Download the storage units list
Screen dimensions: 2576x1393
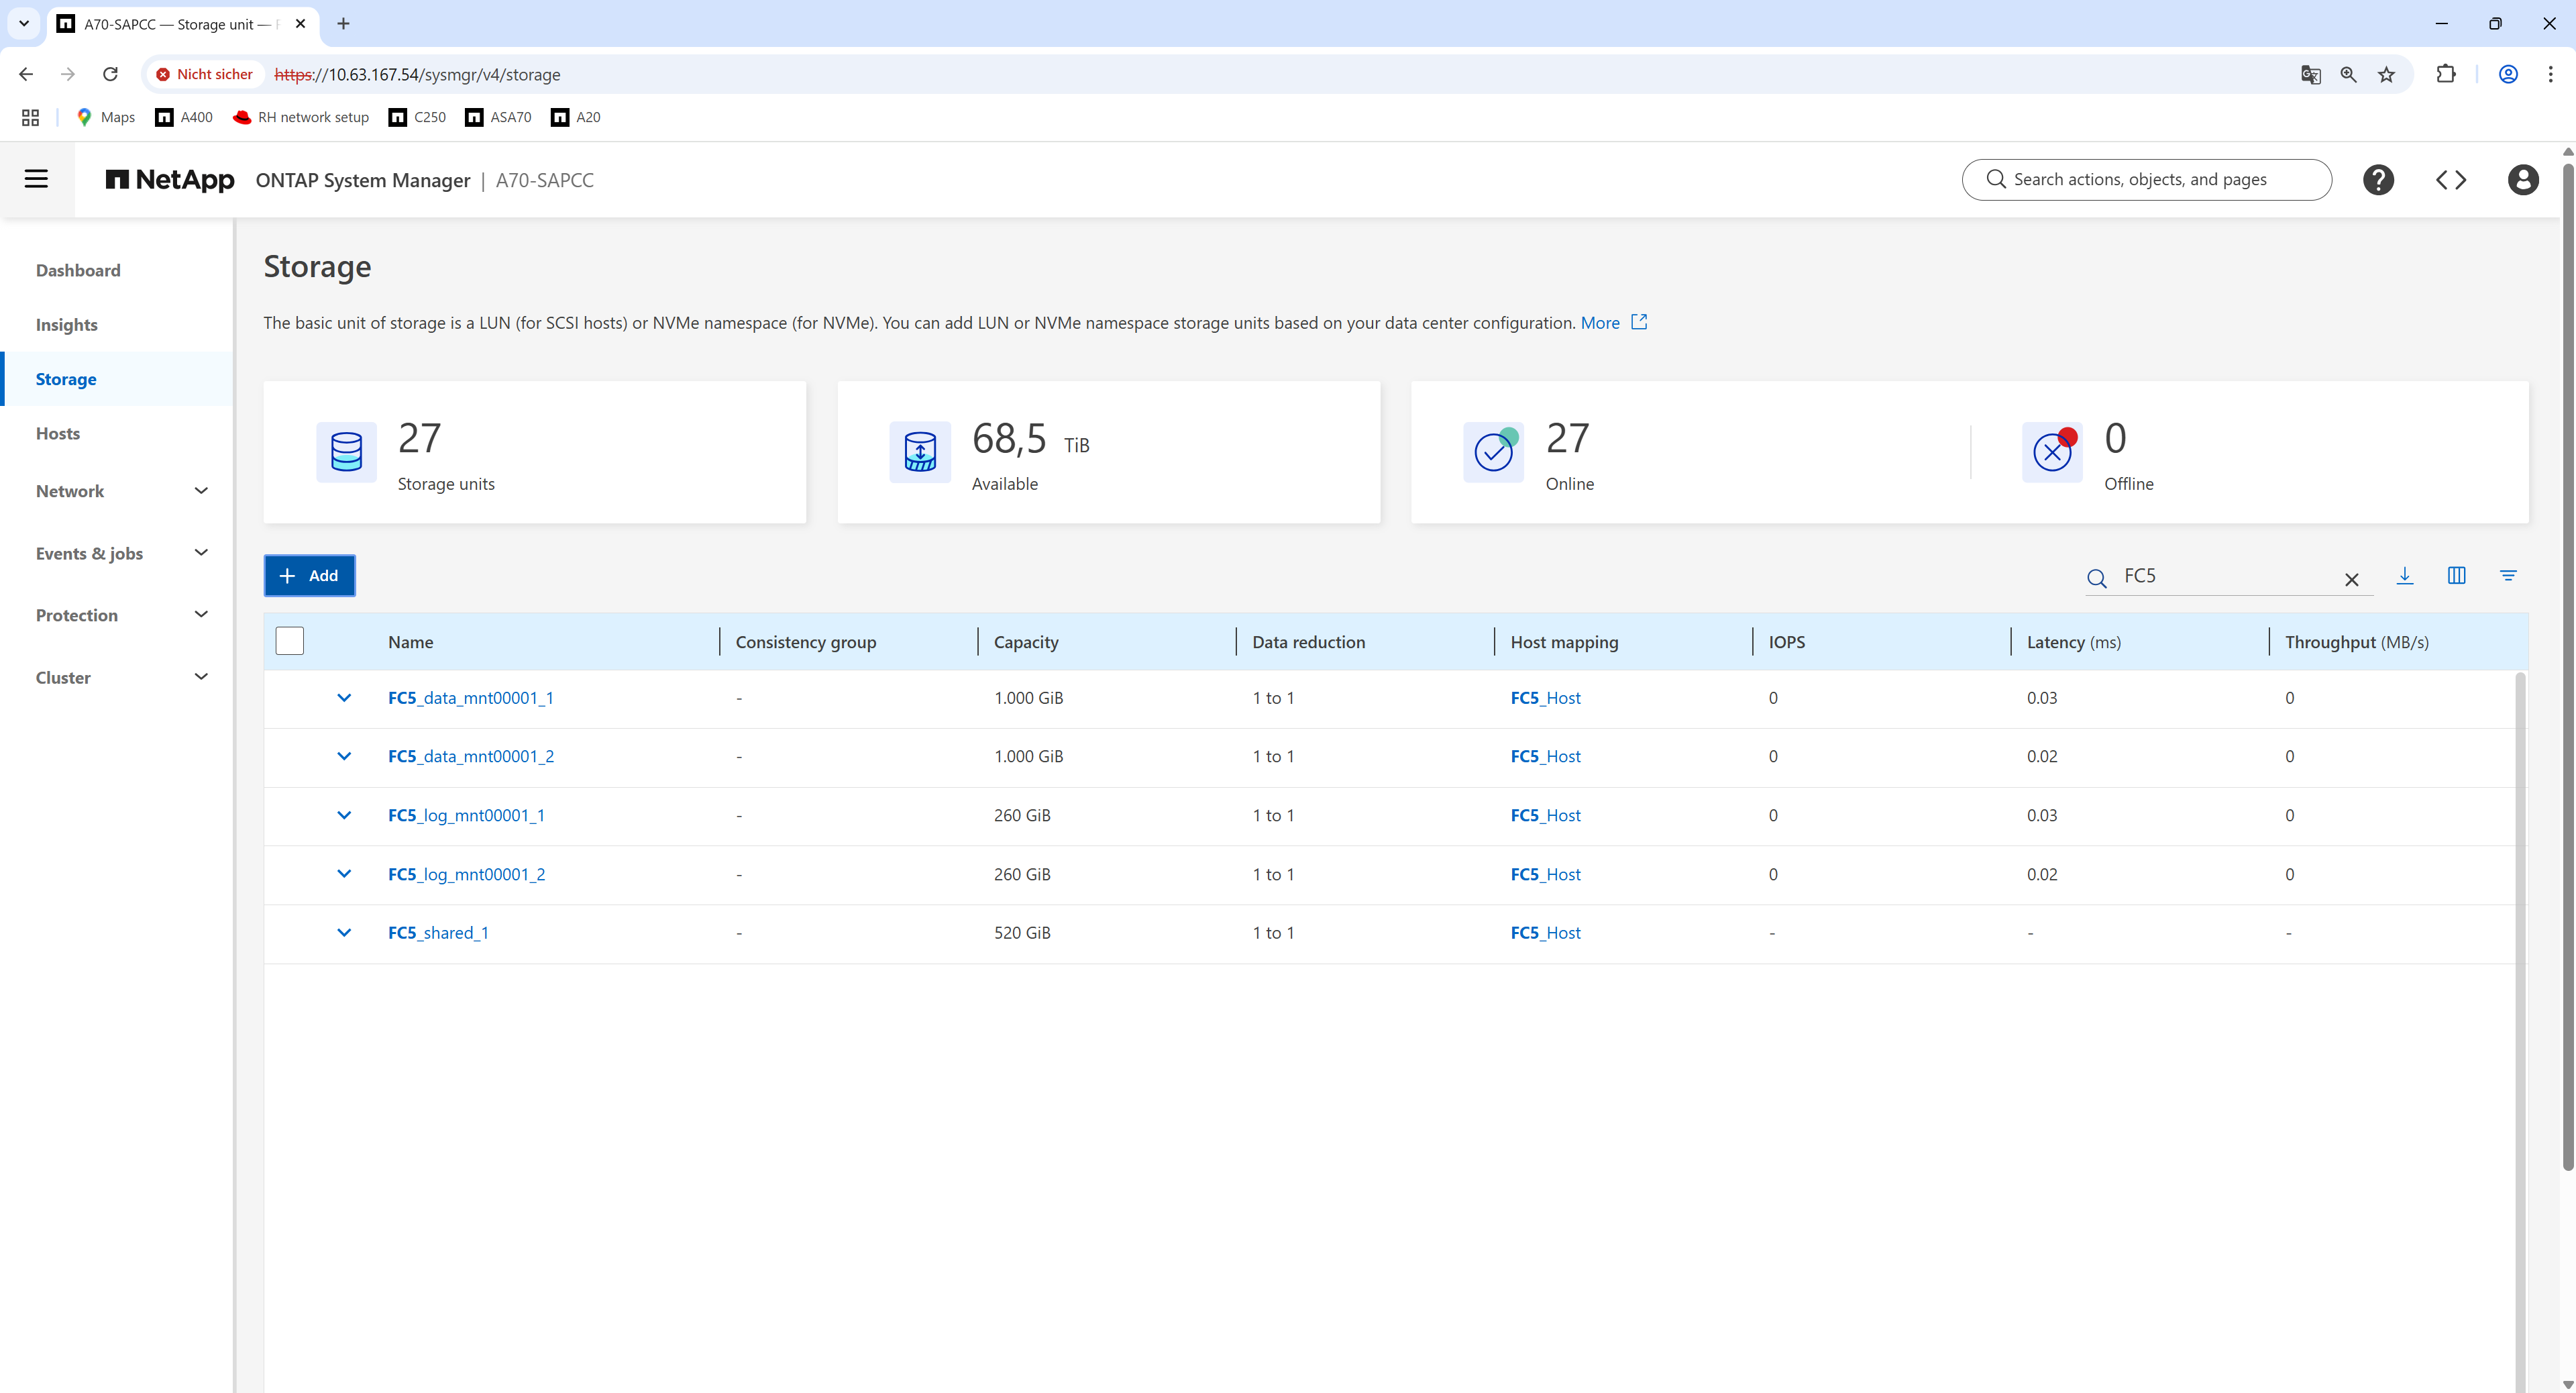tap(2405, 576)
